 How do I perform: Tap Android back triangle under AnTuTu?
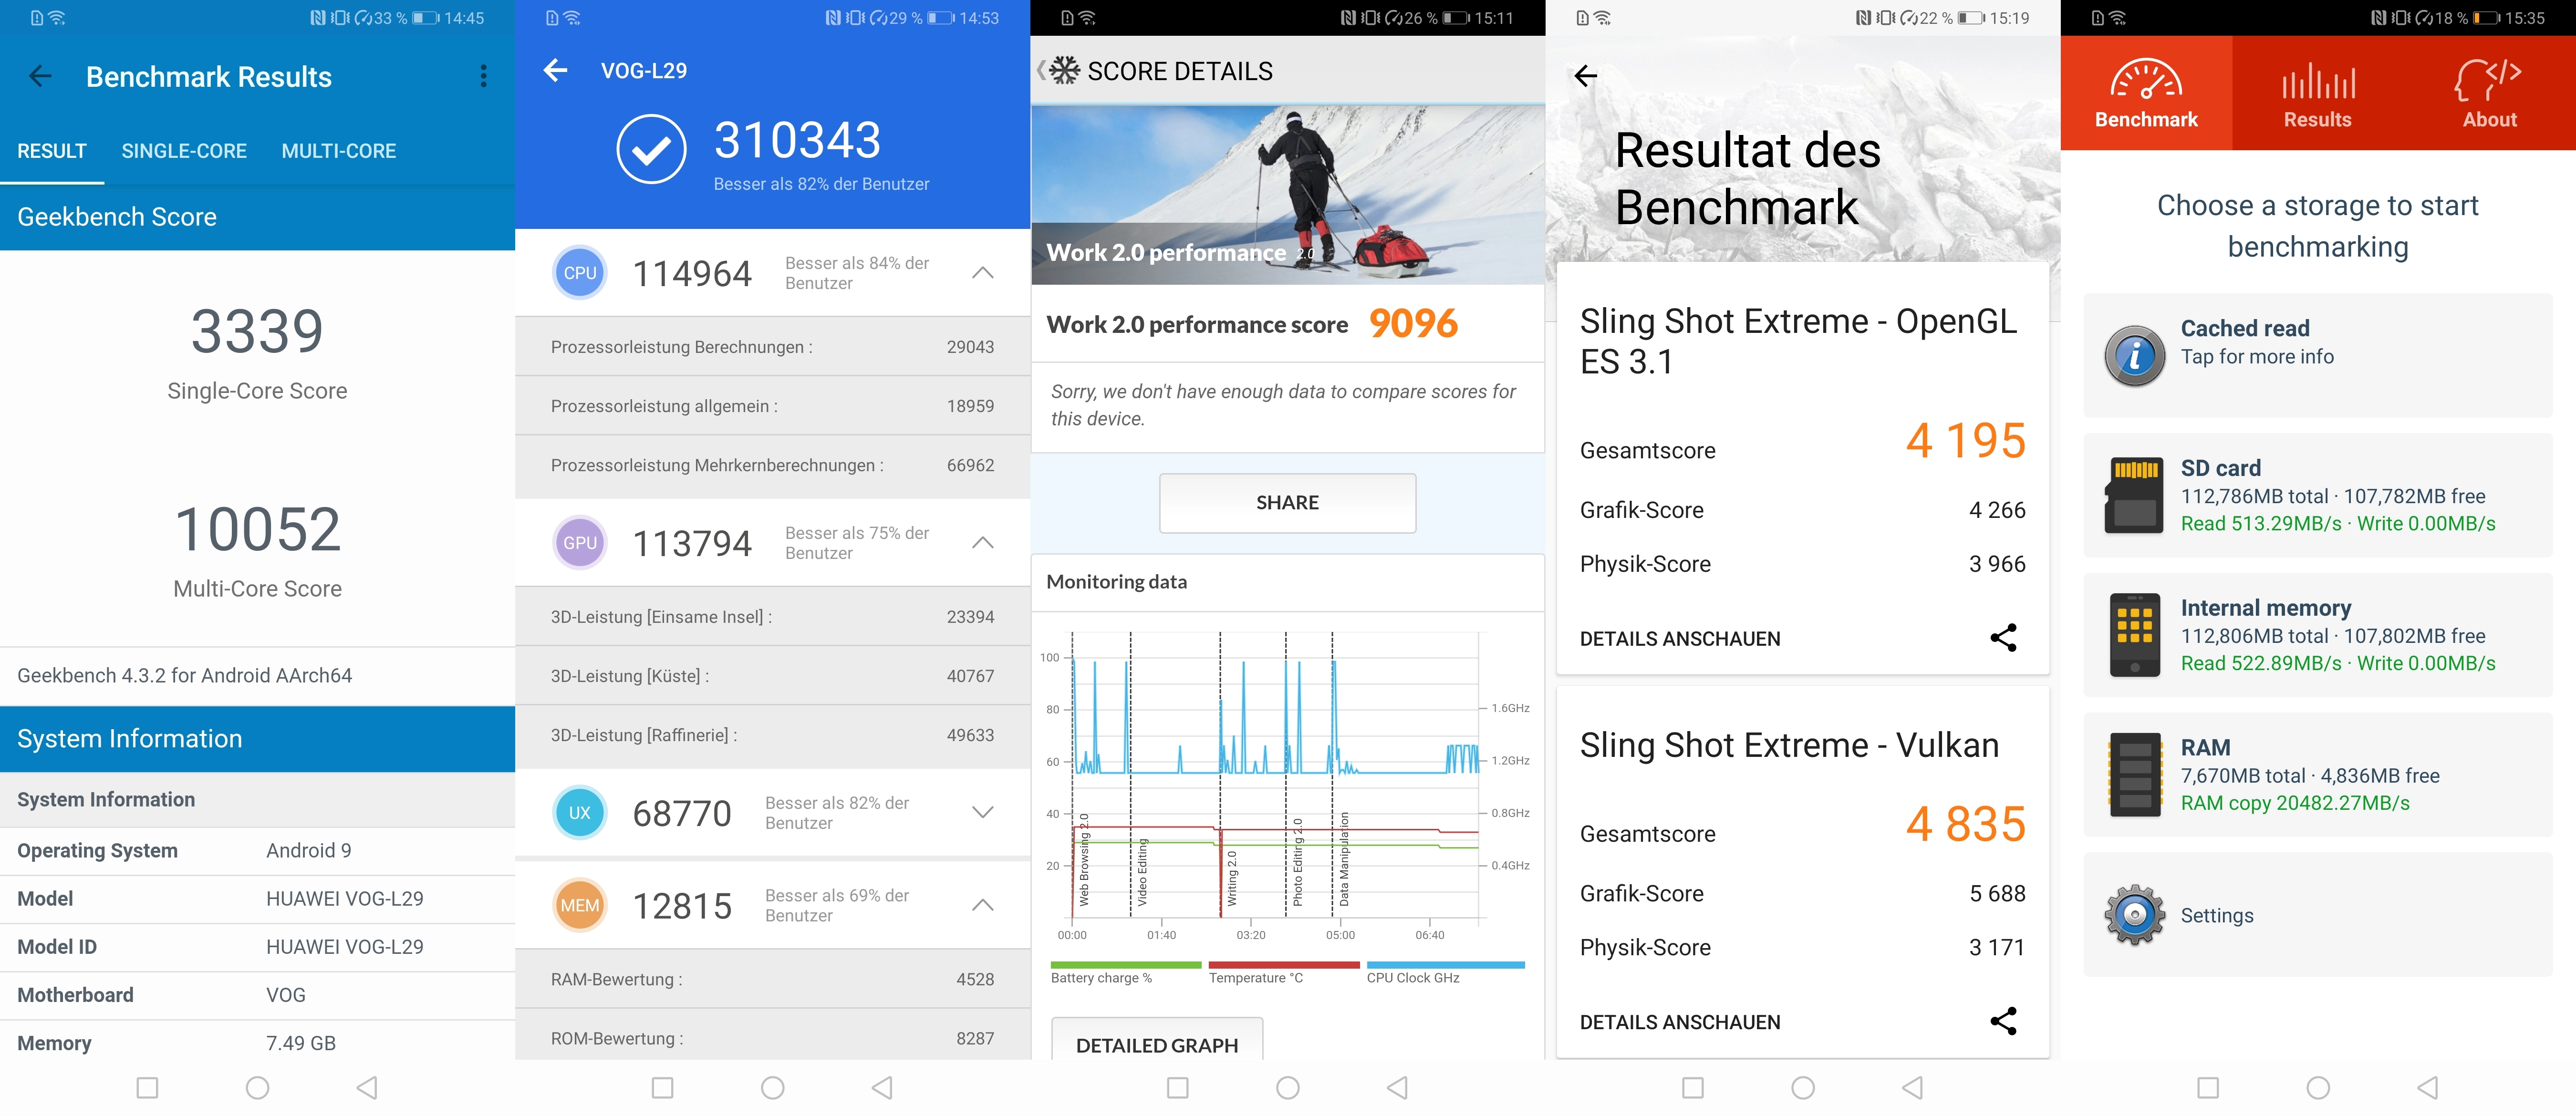pyautogui.click(x=882, y=1087)
